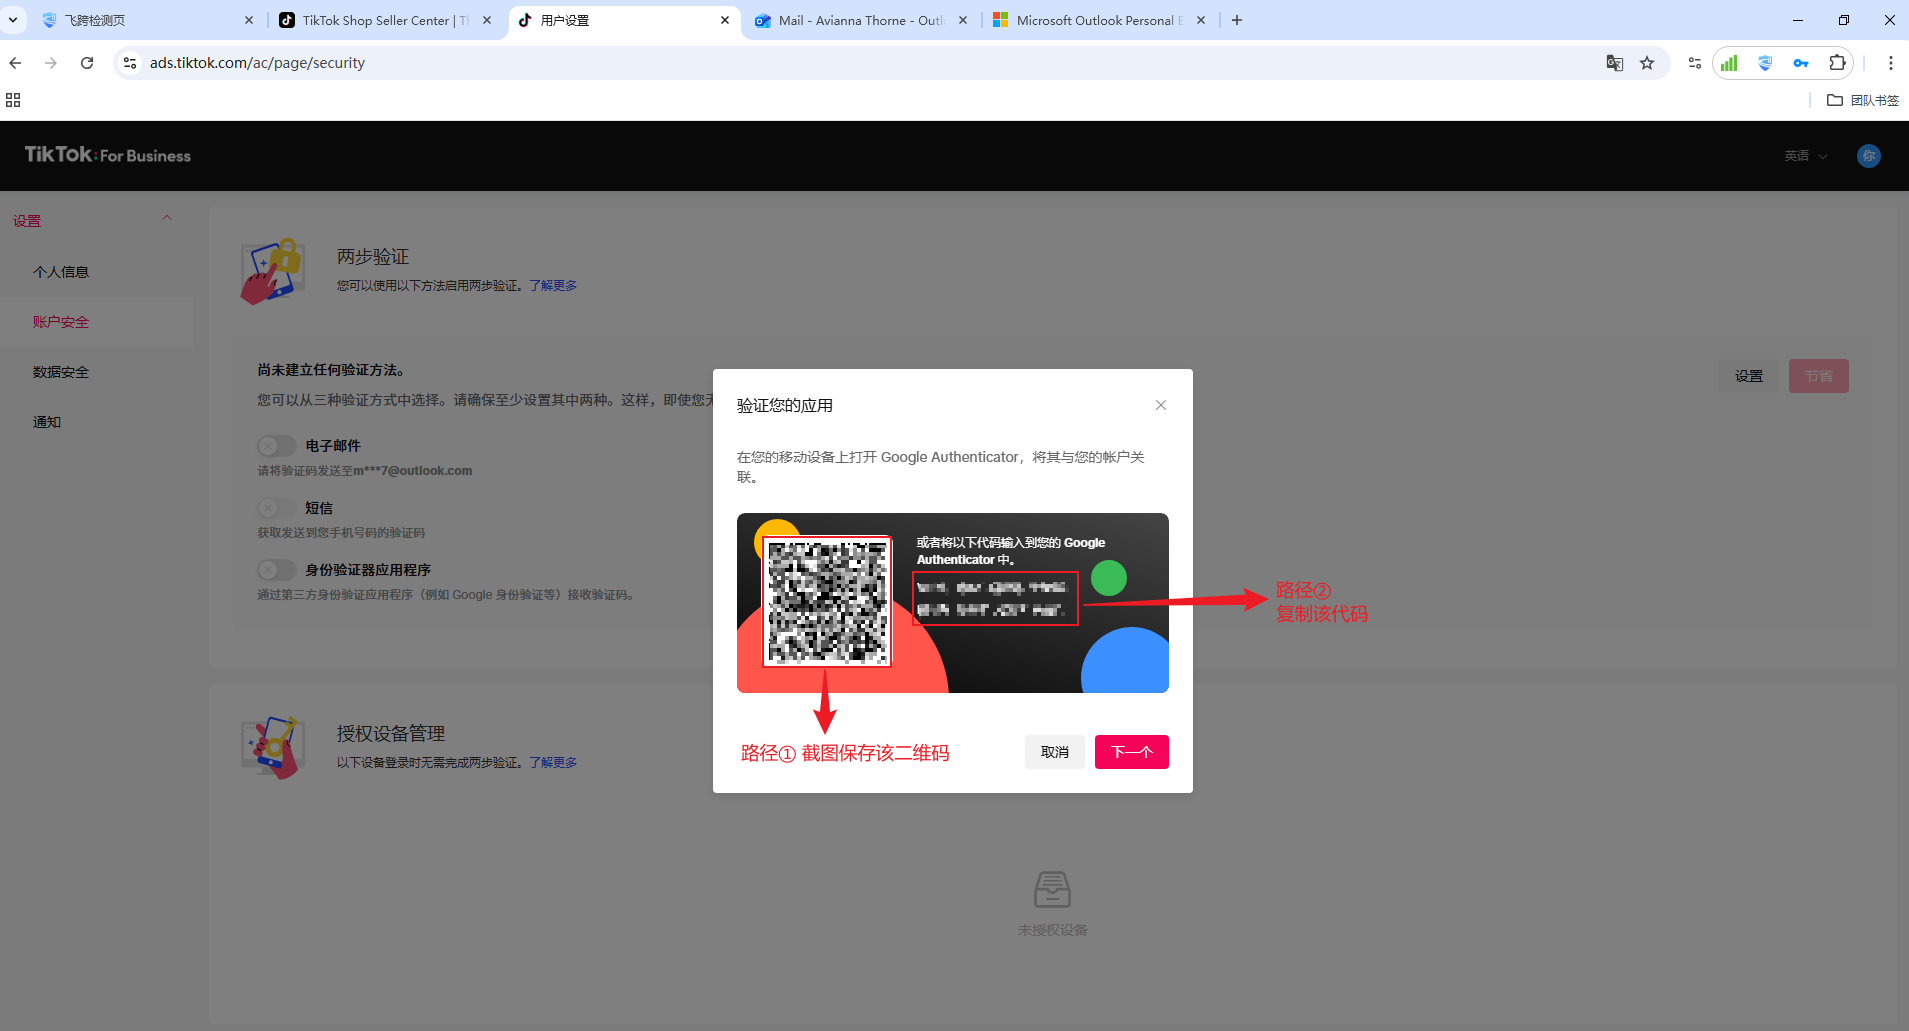The image size is (1909, 1031).
Task: Click the empty devices inbox icon
Action: (x=1052, y=889)
